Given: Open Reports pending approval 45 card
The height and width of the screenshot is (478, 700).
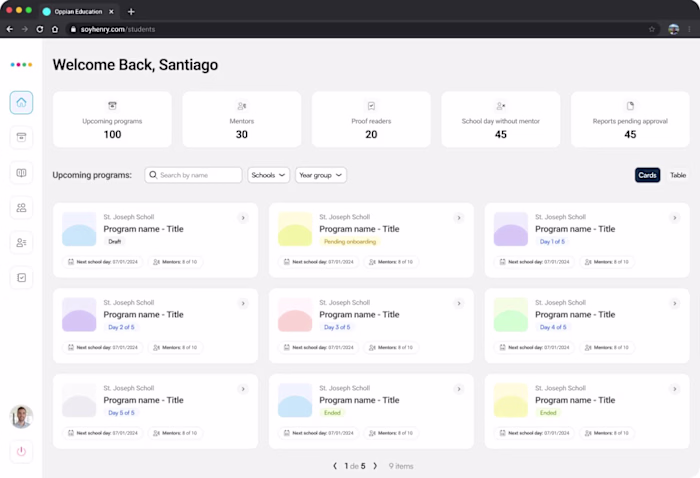Looking at the screenshot, I should pos(630,119).
